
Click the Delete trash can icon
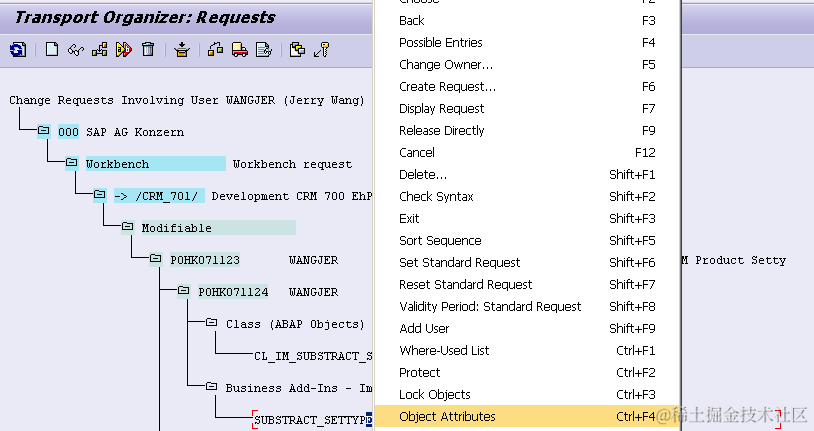coord(148,49)
